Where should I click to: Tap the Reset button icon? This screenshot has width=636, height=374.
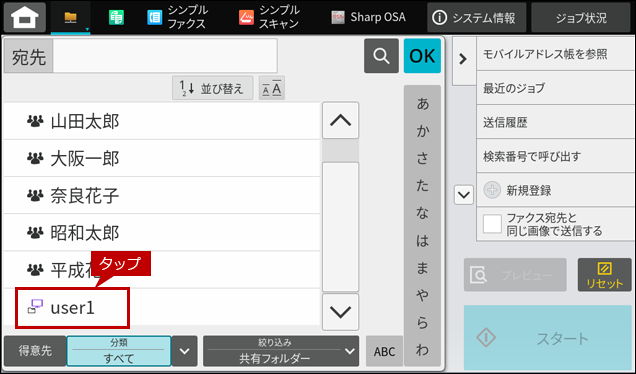point(604,275)
